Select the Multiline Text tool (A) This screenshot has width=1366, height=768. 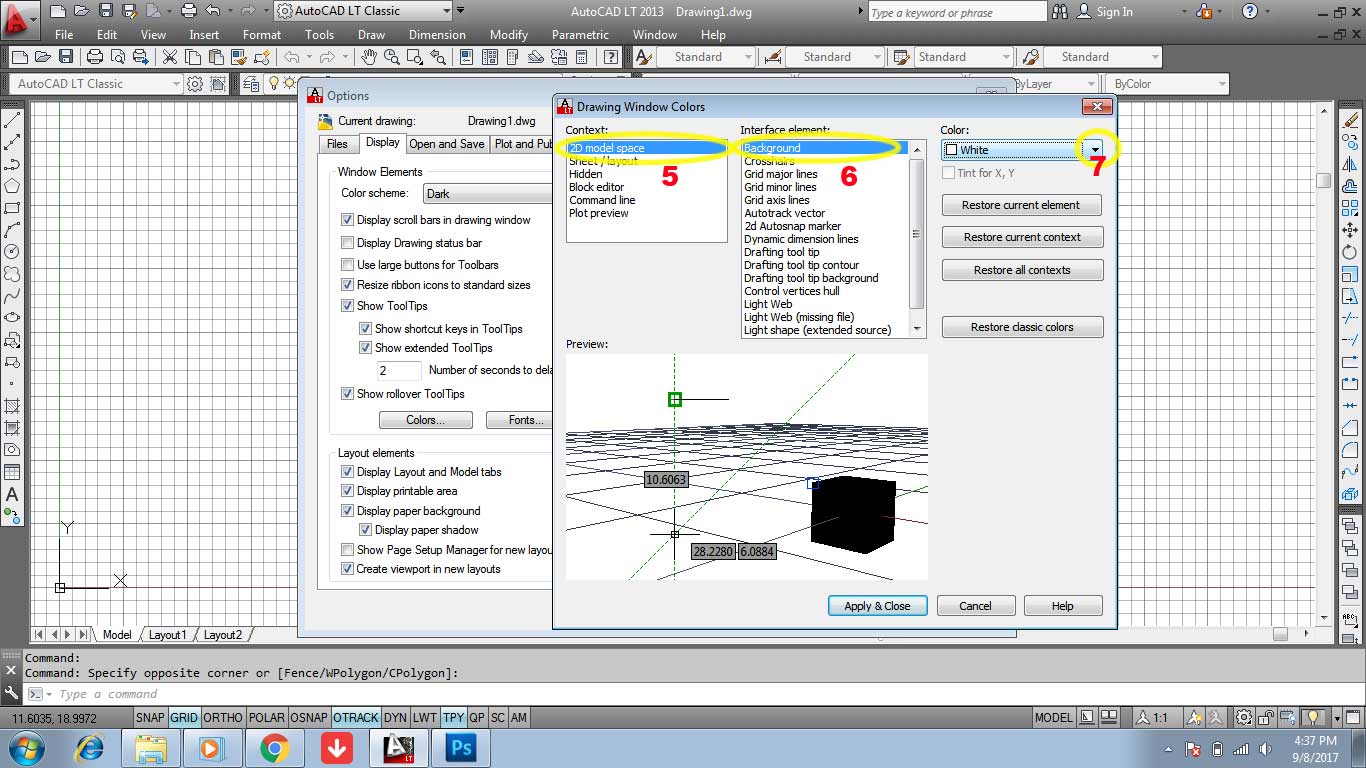(x=12, y=494)
